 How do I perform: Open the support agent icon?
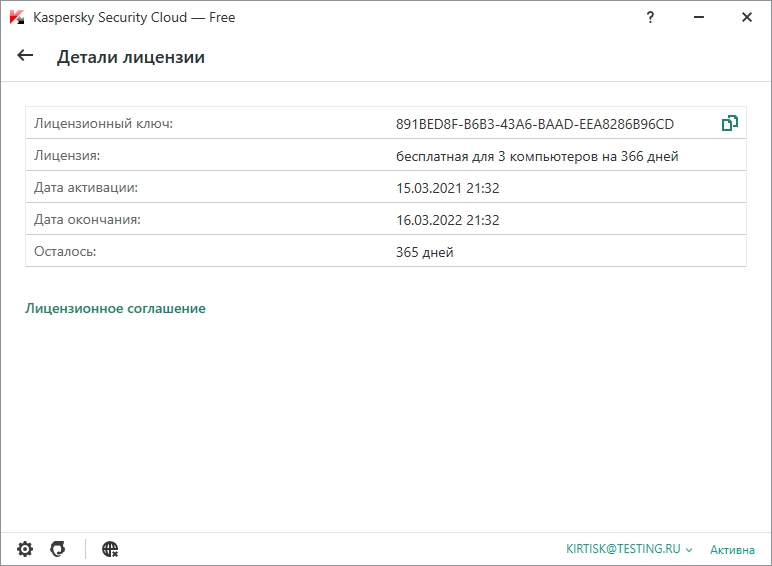[x=58, y=549]
